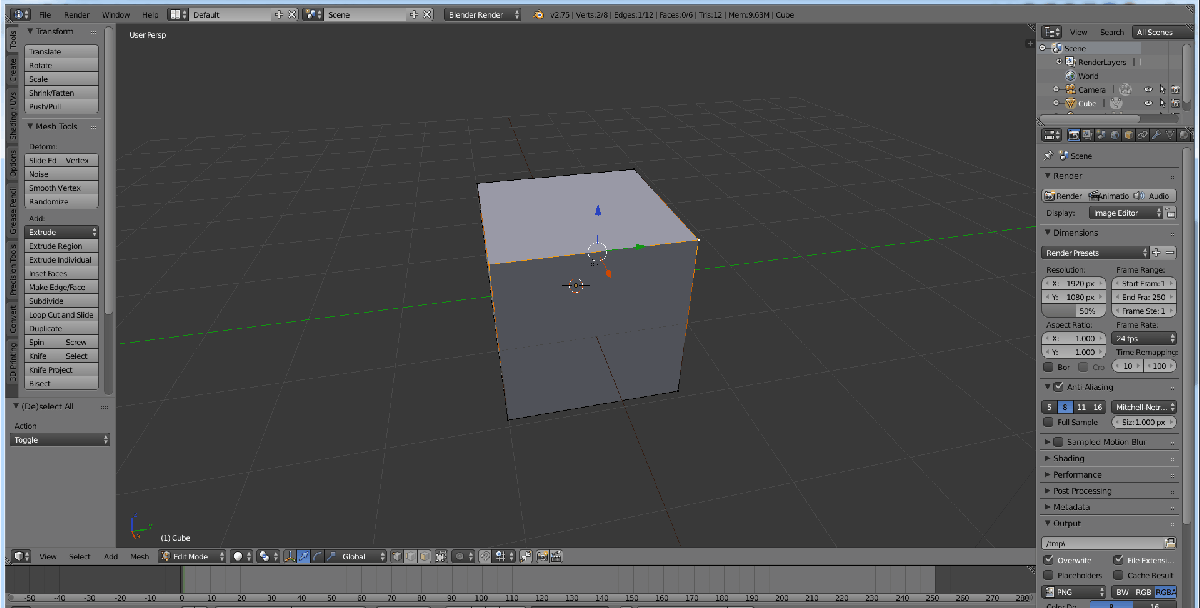Open the File menu
Viewport: 1200px width, 608px height.
pos(46,15)
